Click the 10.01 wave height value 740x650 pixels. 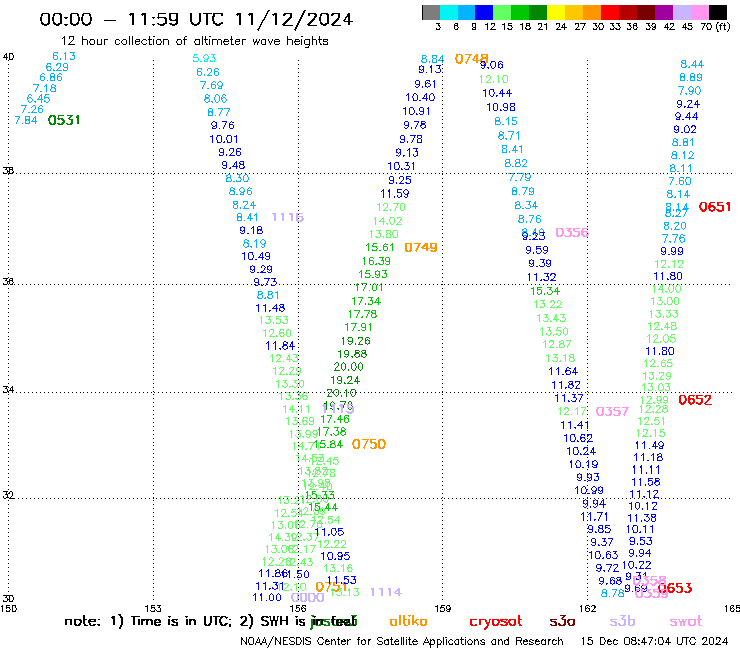[x=224, y=139]
